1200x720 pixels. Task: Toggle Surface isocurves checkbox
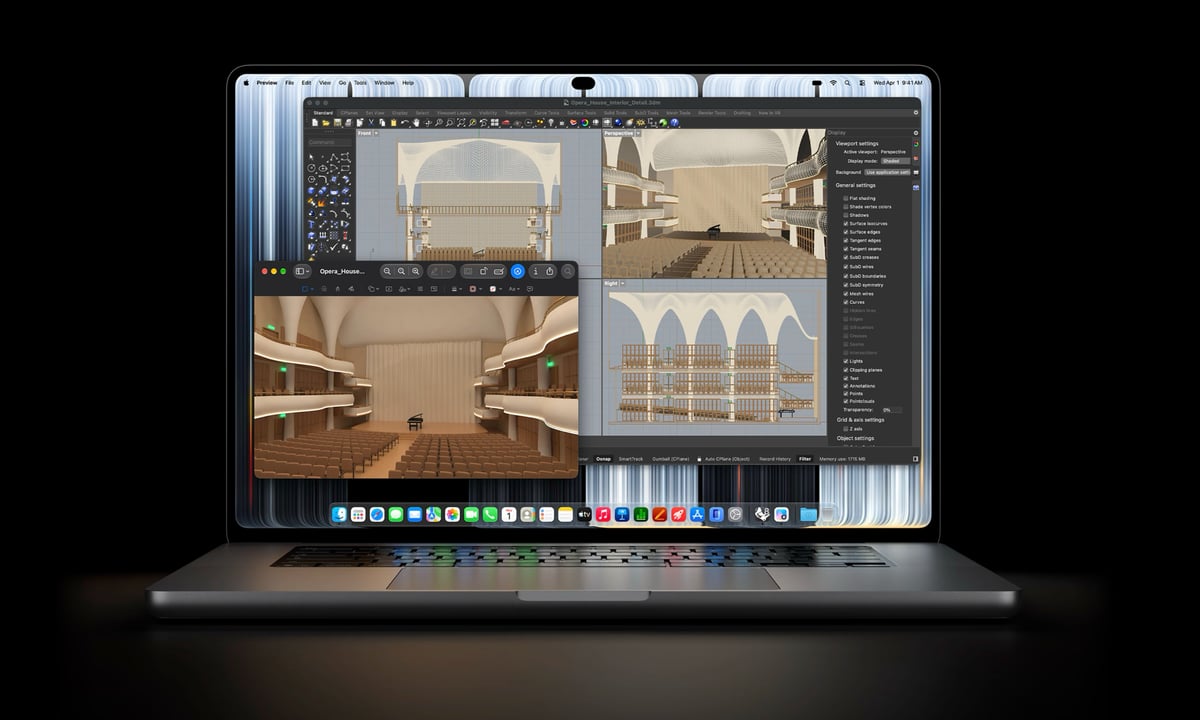(846, 224)
